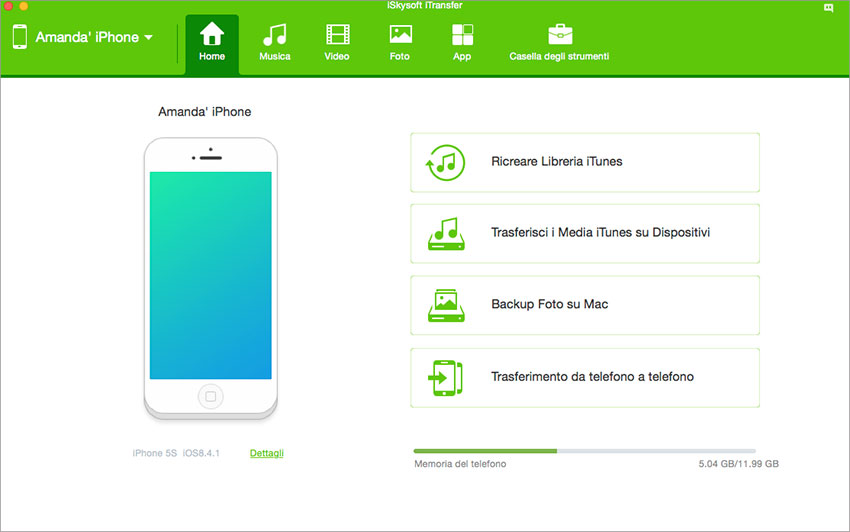The image size is (850, 532).
Task: Click the Amanda' iPhone name above phone
Action: (x=204, y=112)
